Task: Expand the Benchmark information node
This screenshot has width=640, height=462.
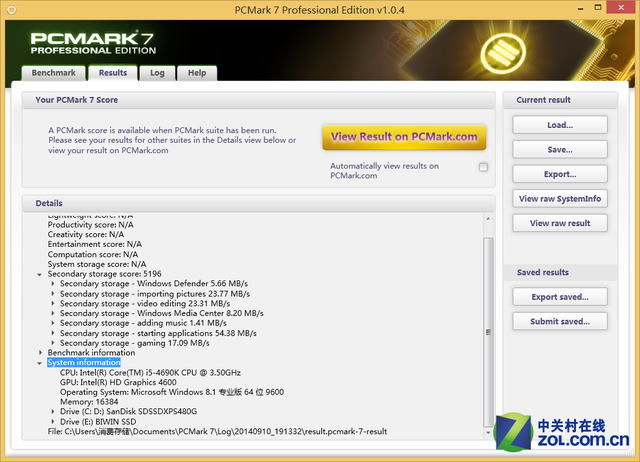Action: tap(40, 353)
